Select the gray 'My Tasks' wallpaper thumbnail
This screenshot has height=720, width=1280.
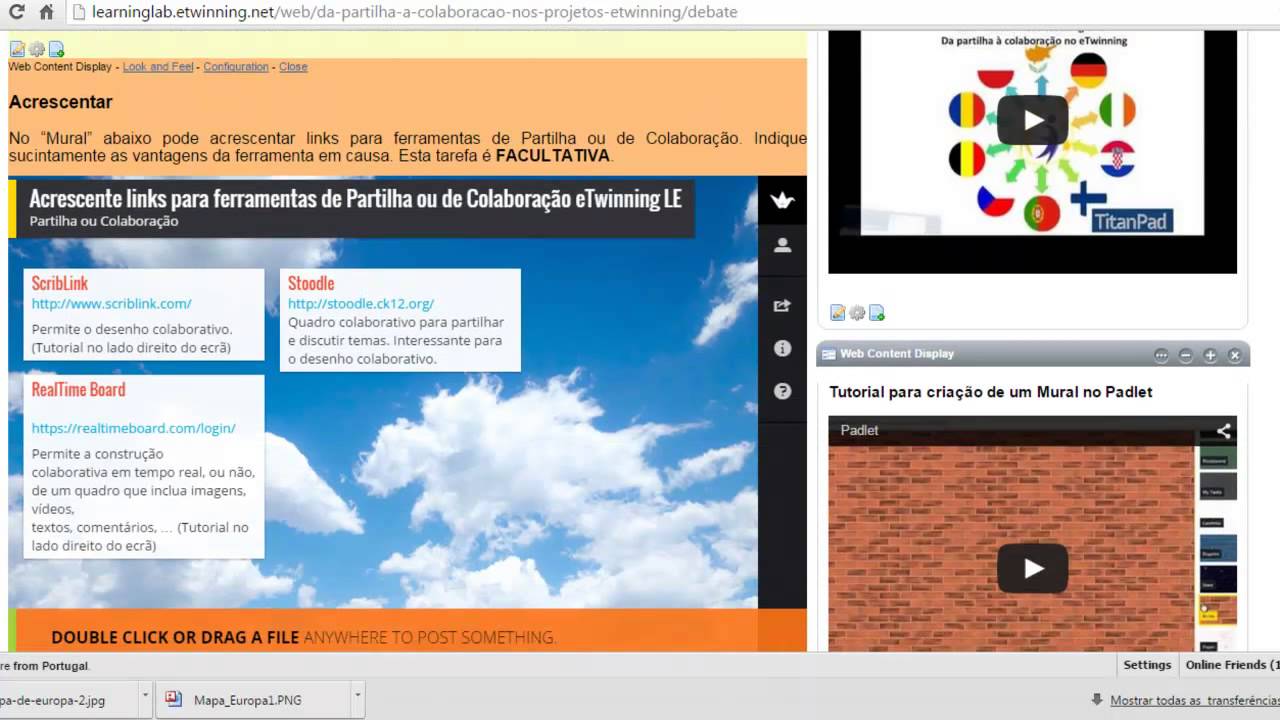[1218, 487]
